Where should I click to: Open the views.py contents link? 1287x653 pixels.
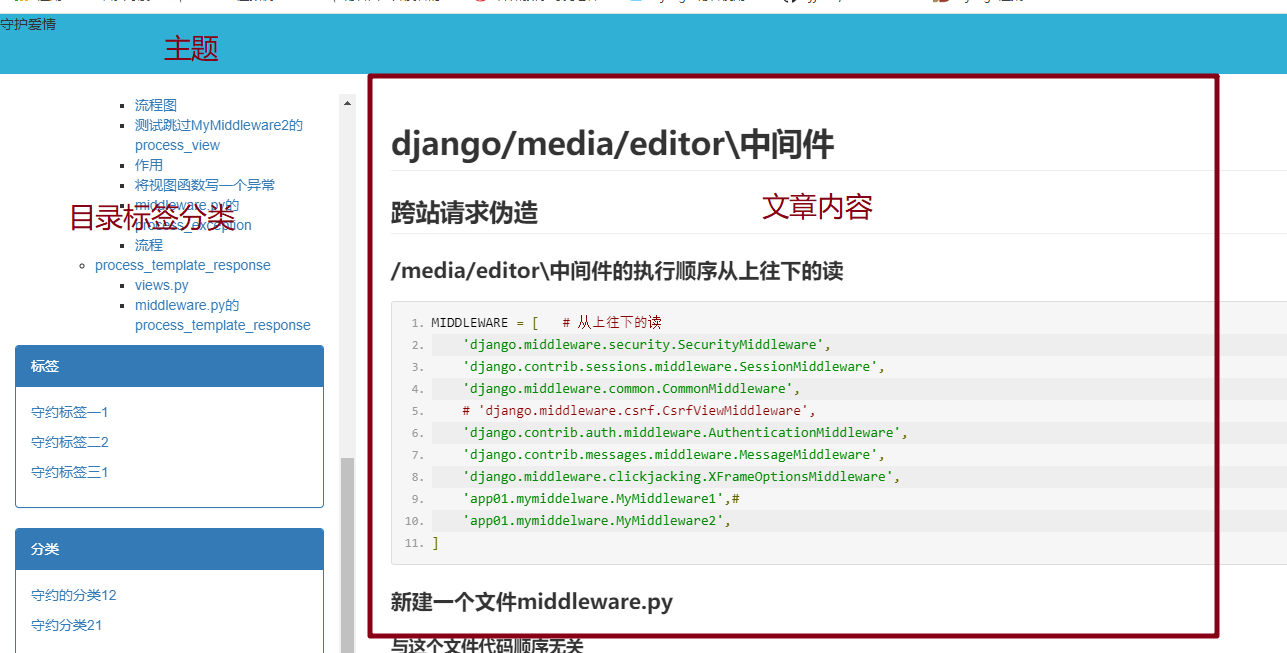pyautogui.click(x=162, y=285)
